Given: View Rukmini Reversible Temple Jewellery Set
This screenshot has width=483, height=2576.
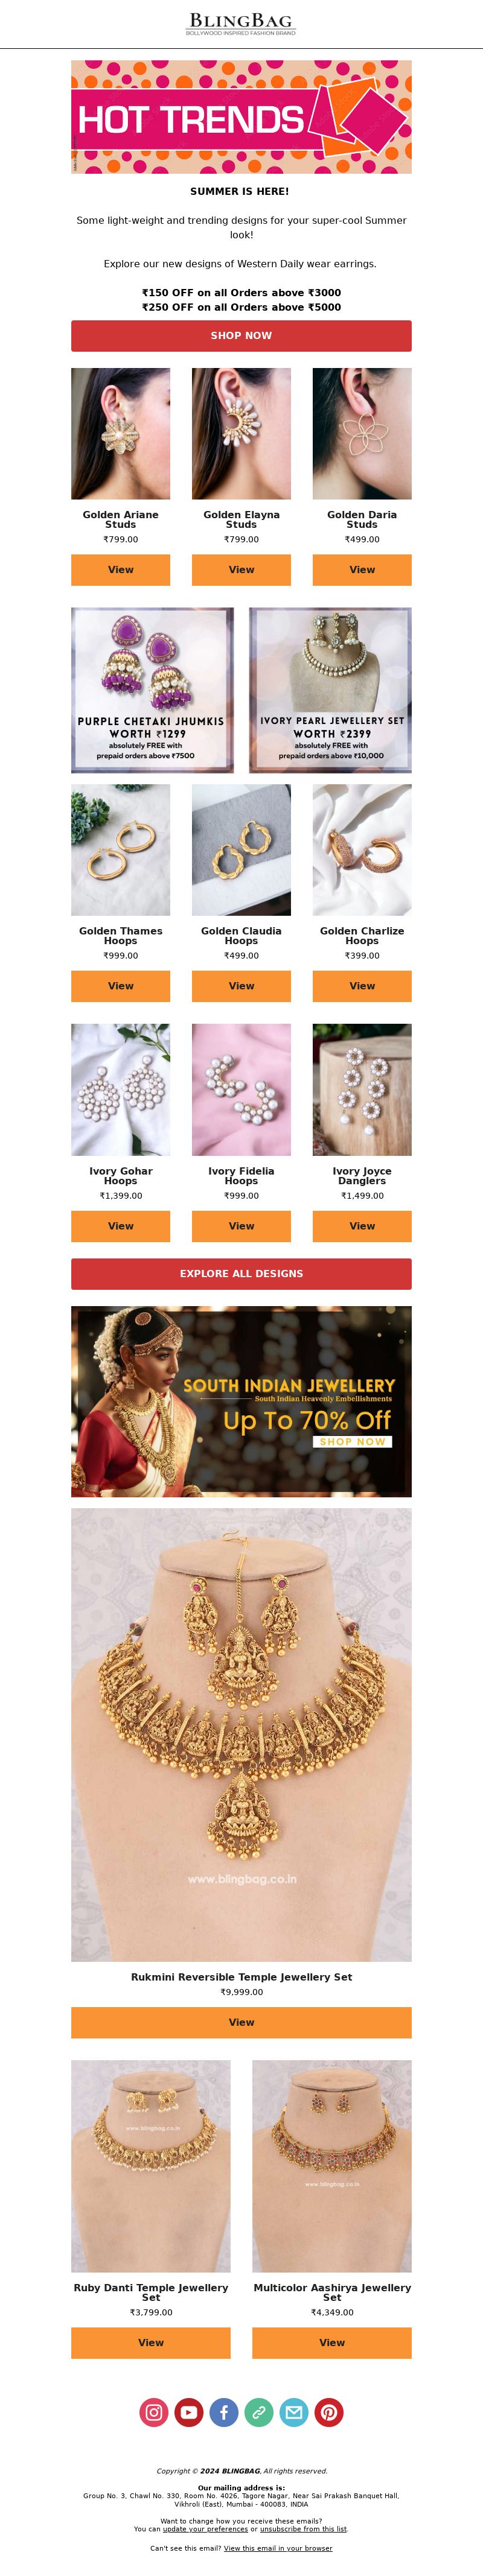Looking at the screenshot, I should 241,2022.
